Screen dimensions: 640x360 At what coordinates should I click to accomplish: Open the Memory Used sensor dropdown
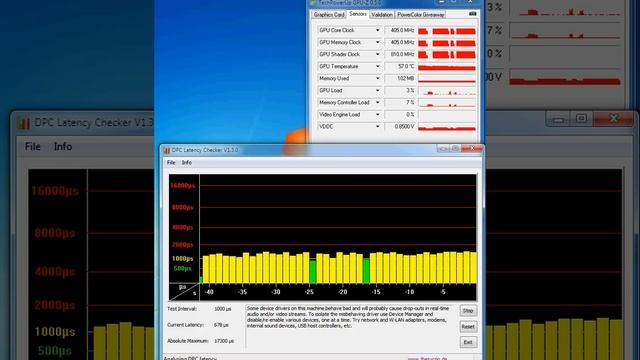[x=377, y=78]
